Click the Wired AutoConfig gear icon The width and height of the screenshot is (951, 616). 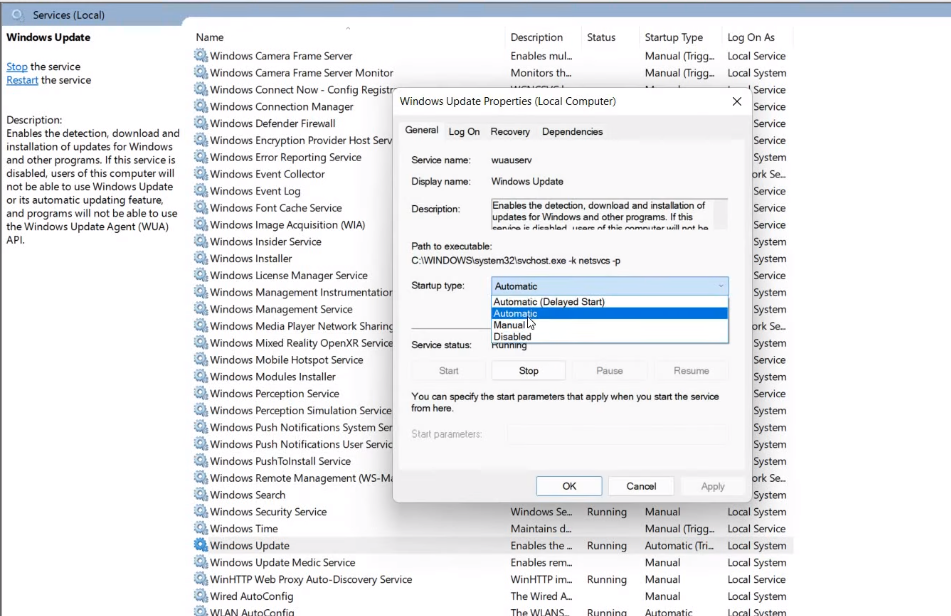click(200, 596)
